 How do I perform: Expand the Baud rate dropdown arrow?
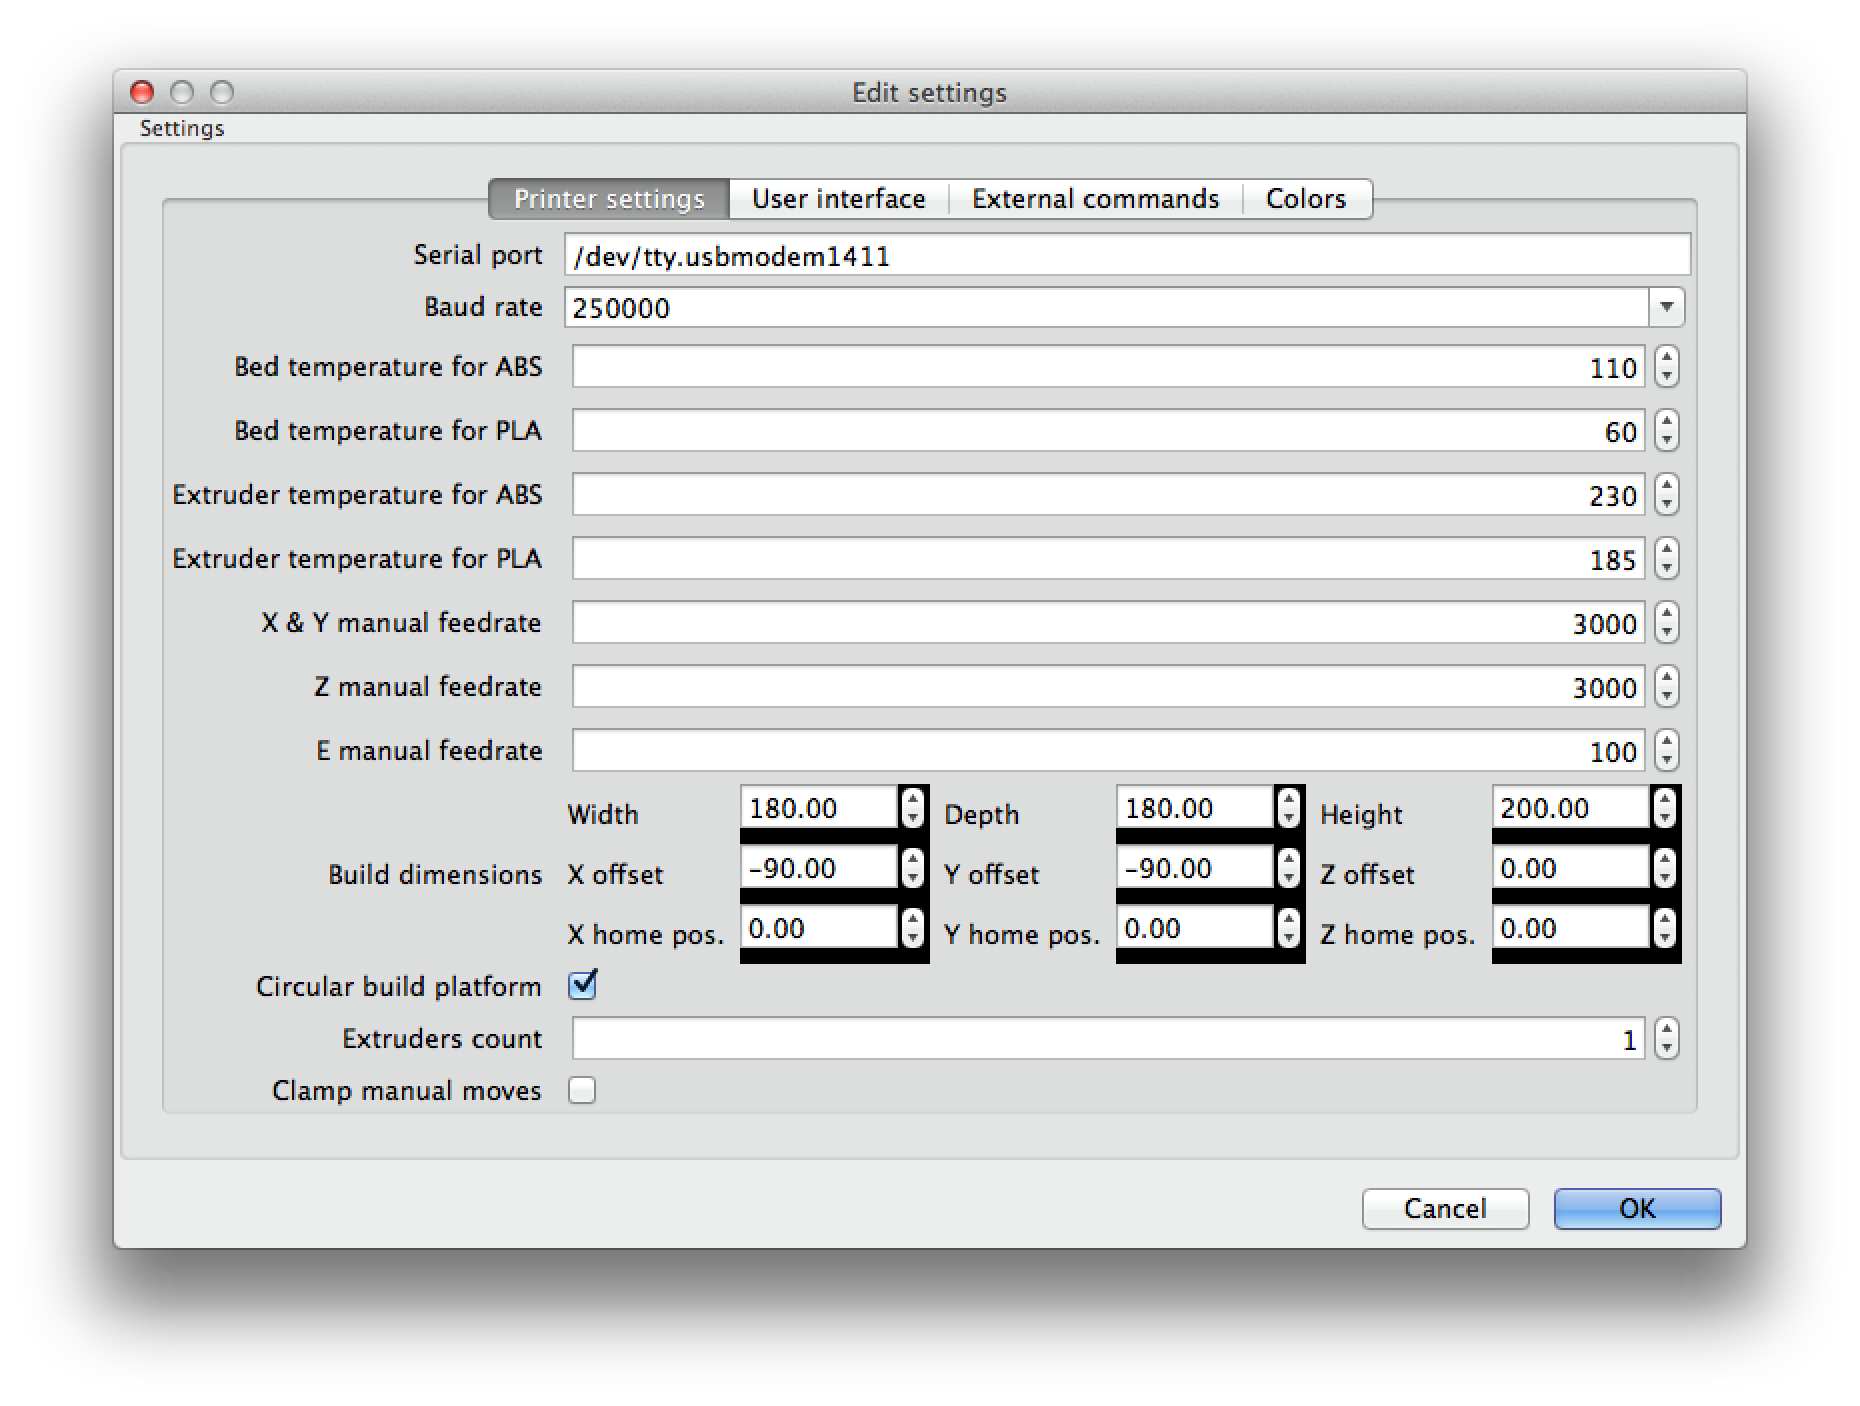(1666, 307)
